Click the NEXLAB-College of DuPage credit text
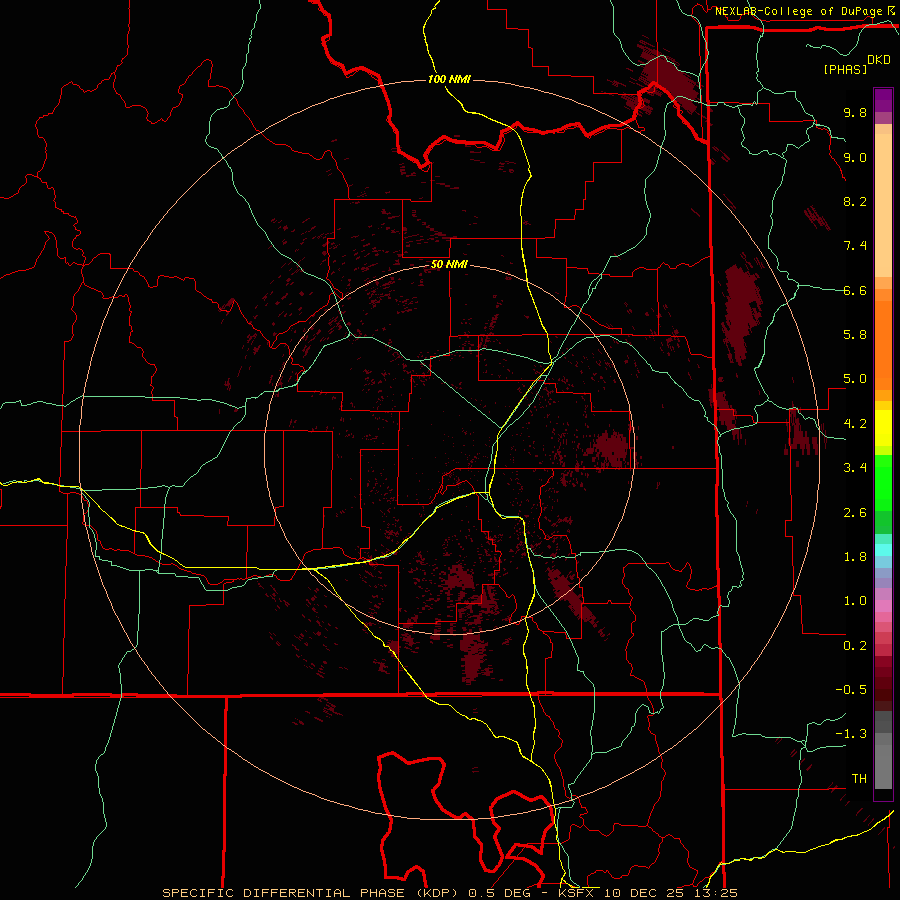900x900 pixels. tap(798, 11)
